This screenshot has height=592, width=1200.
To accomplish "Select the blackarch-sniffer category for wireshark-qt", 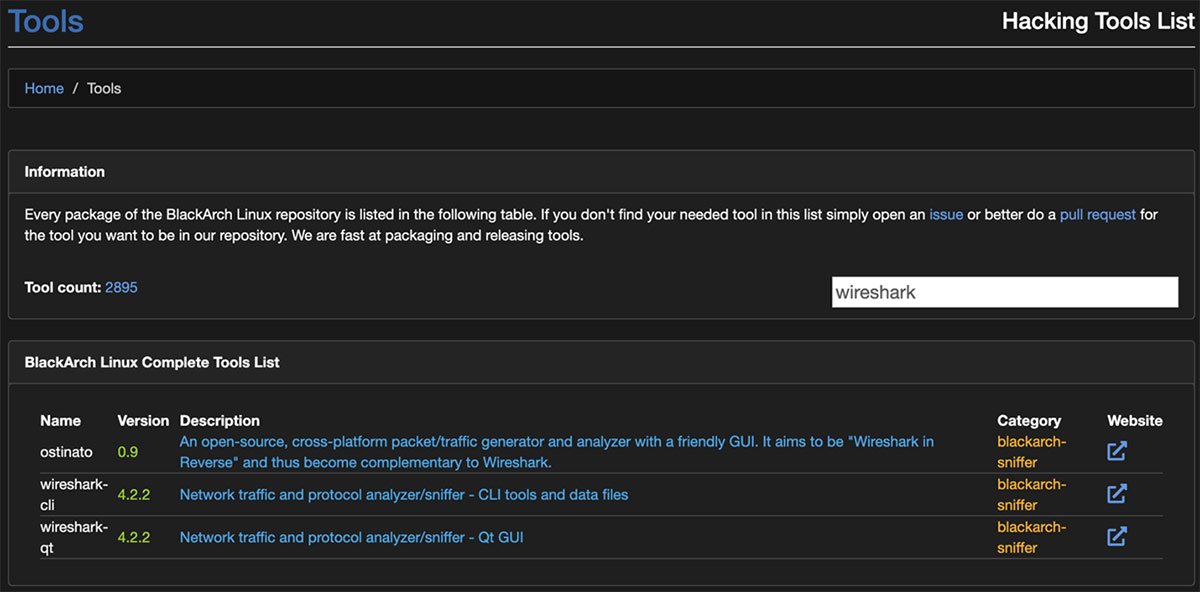I will 1030,537.
